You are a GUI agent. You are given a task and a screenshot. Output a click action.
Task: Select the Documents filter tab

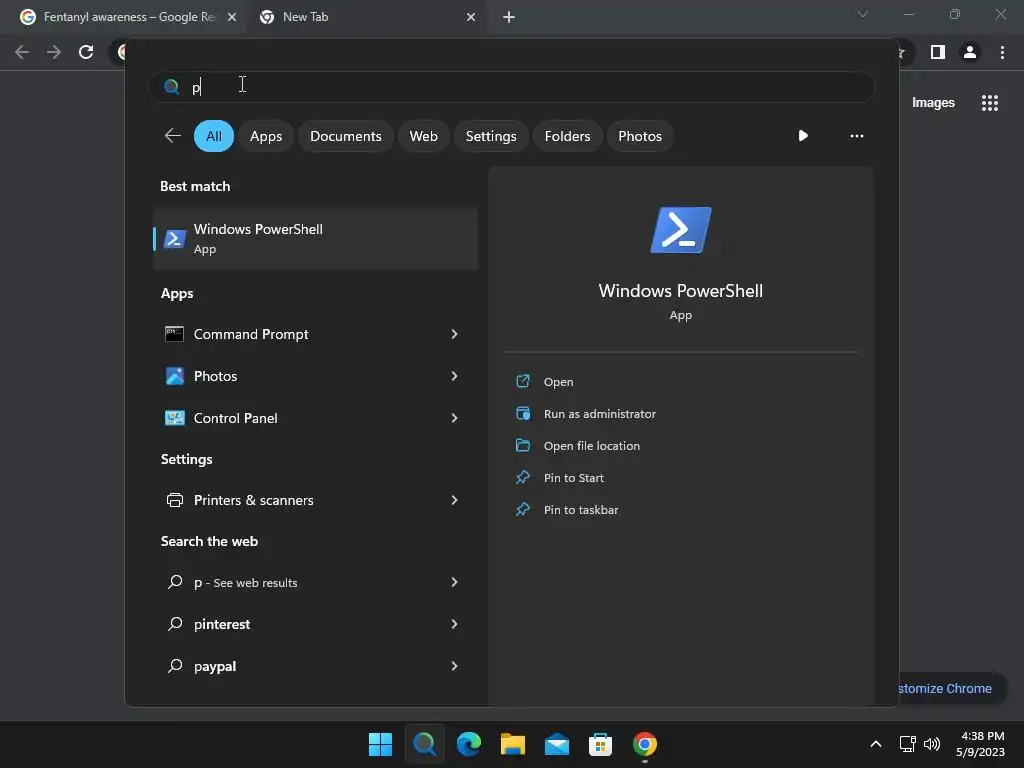click(x=345, y=136)
